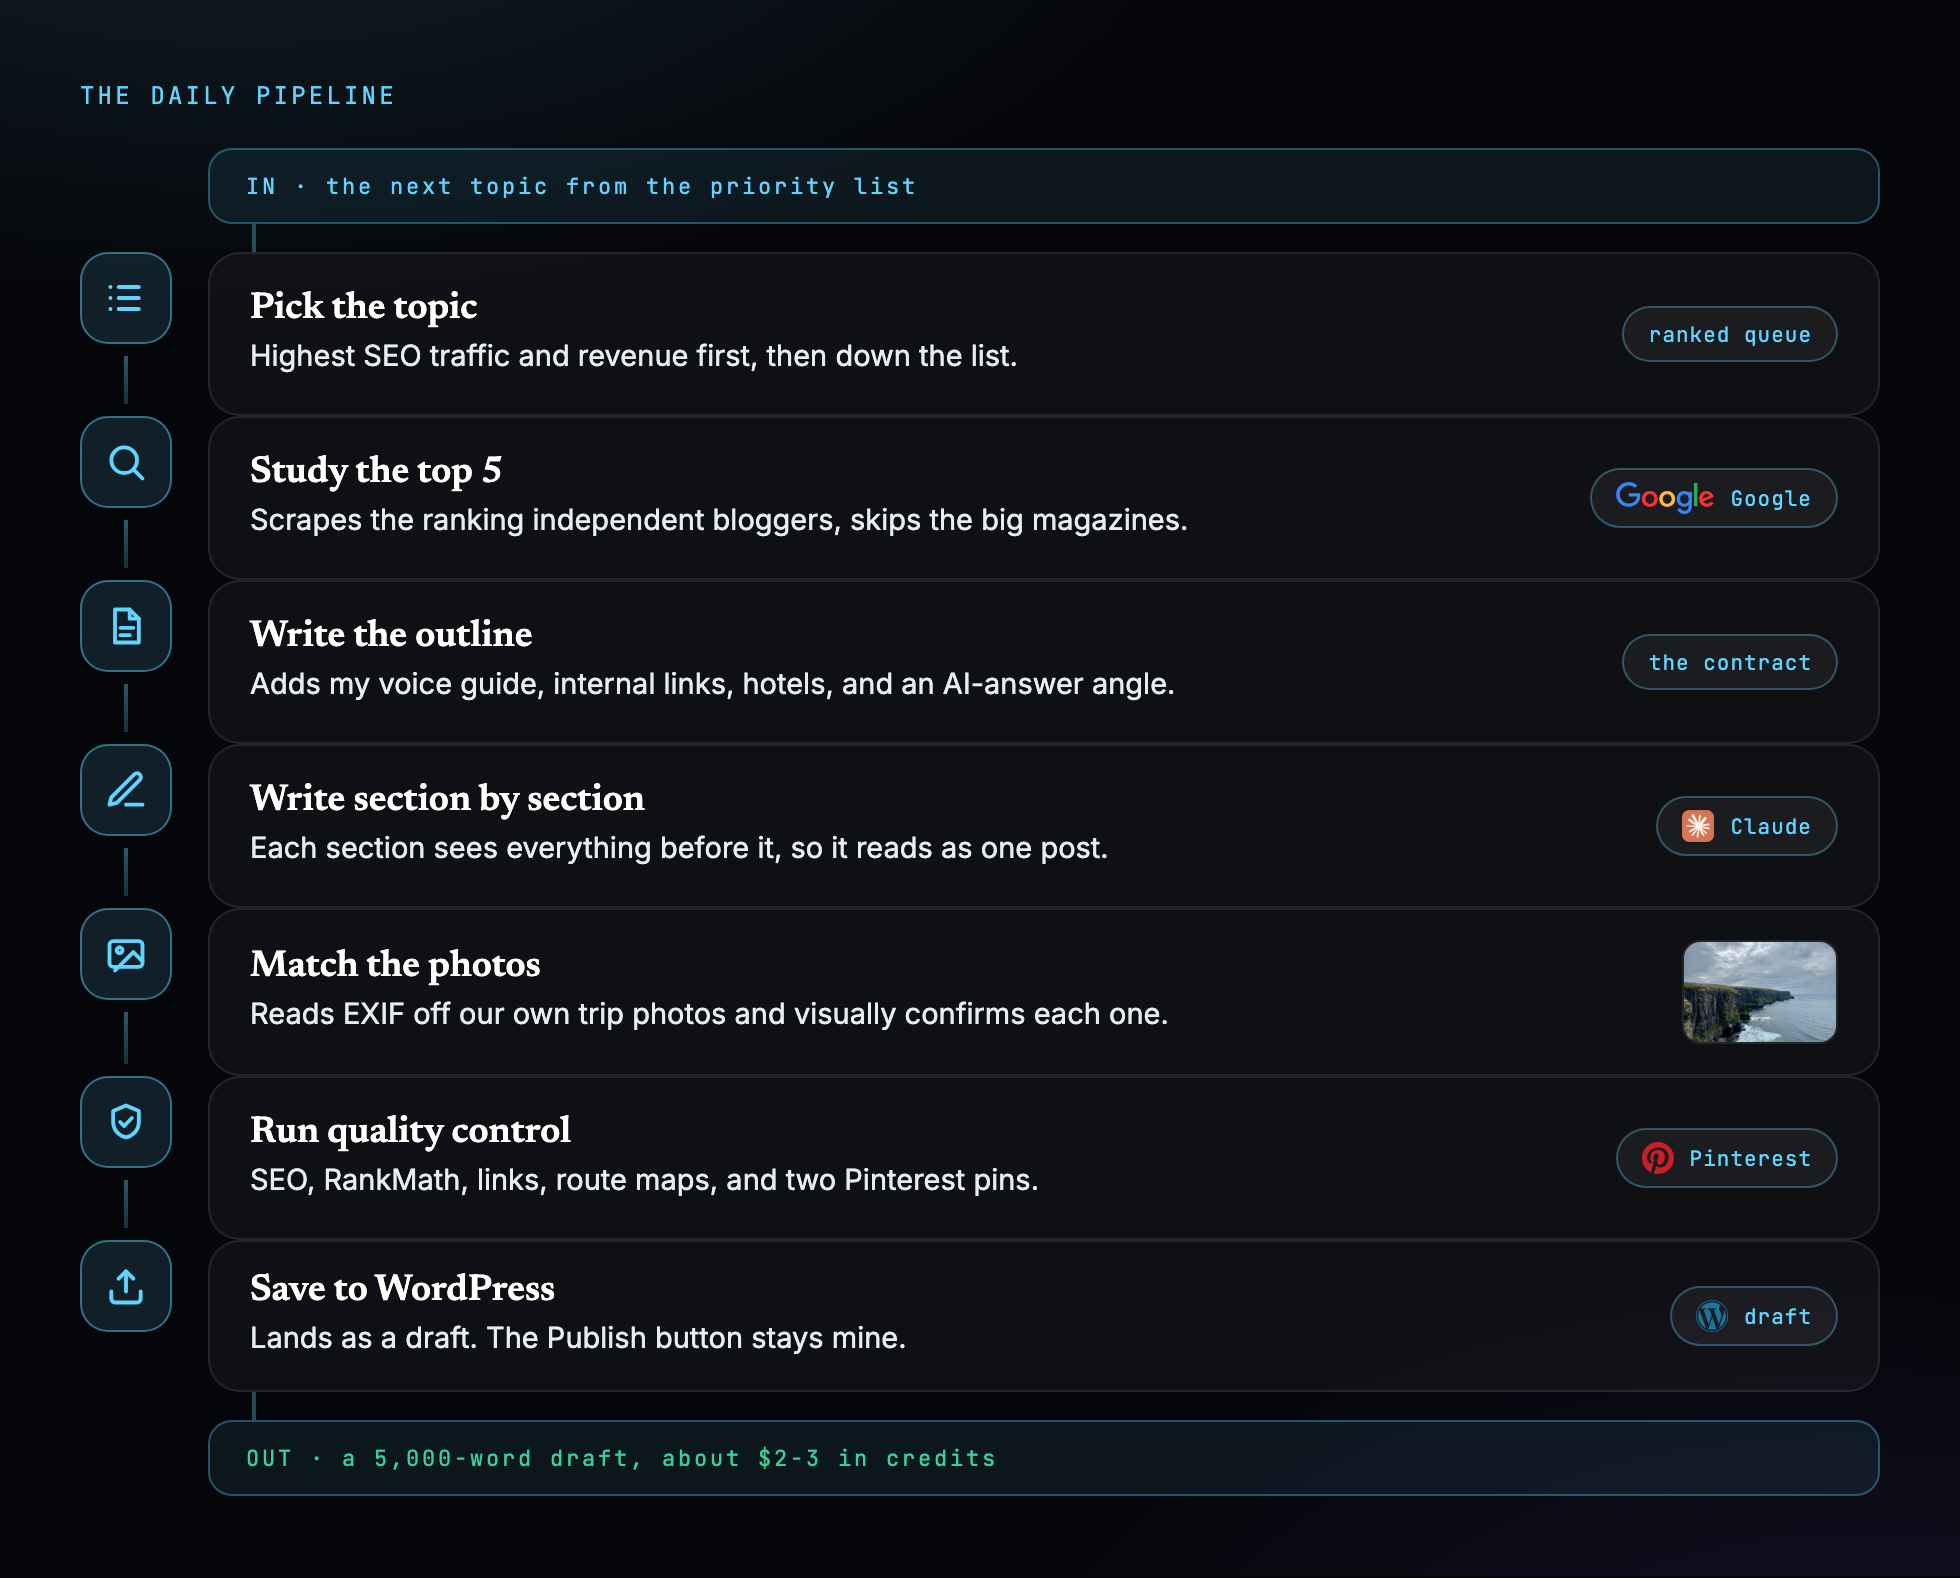Click the draft badge label
The image size is (1960, 1578).
[x=1777, y=1317]
